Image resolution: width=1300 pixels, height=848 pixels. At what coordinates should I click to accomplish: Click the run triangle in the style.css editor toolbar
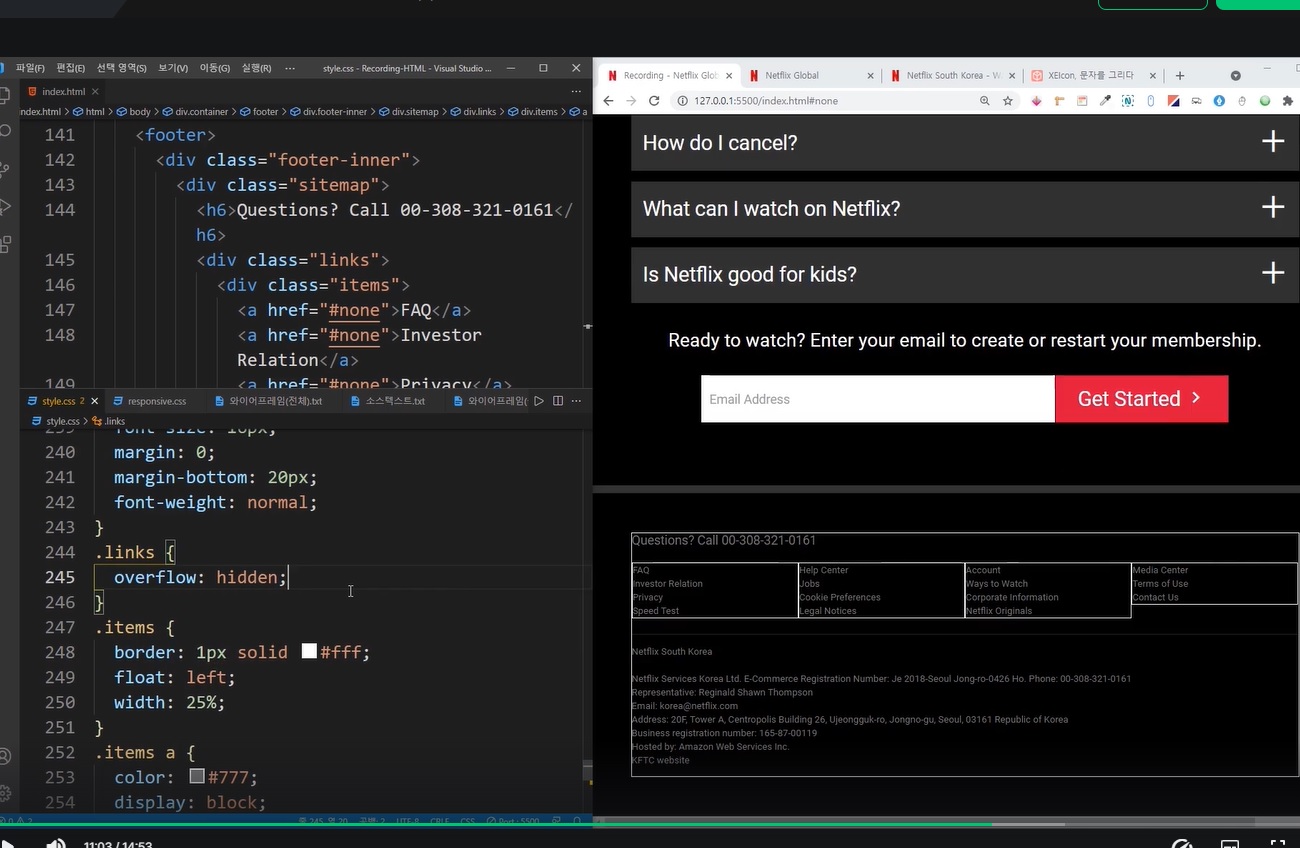(539, 401)
